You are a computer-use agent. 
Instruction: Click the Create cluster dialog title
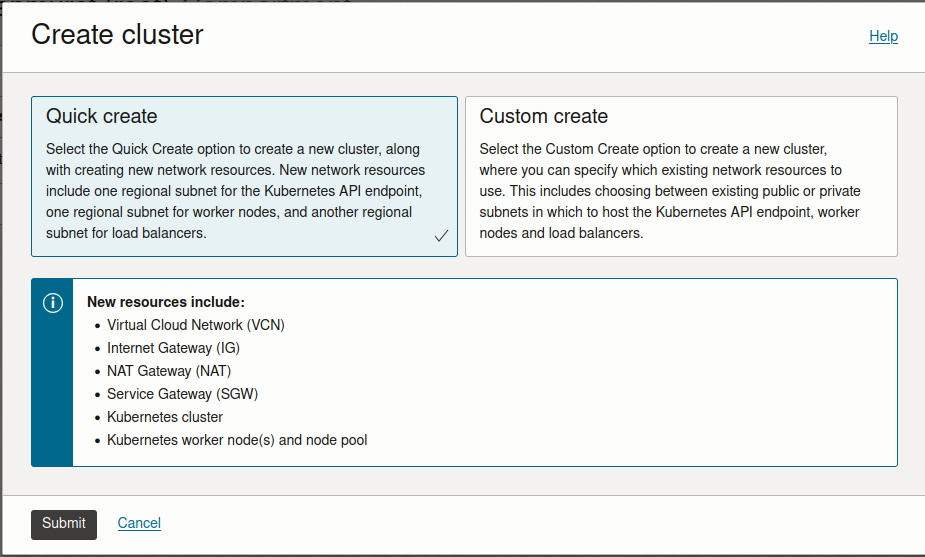point(117,35)
